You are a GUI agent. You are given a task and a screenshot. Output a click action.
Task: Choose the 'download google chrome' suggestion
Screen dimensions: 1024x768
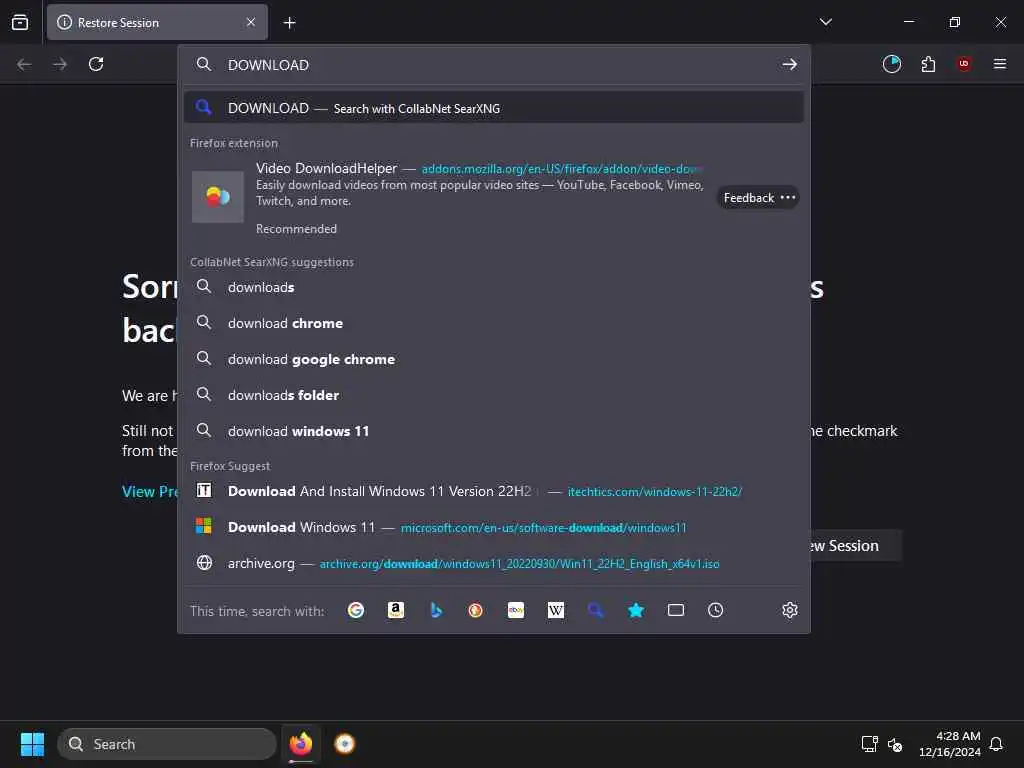pyautogui.click(x=494, y=359)
